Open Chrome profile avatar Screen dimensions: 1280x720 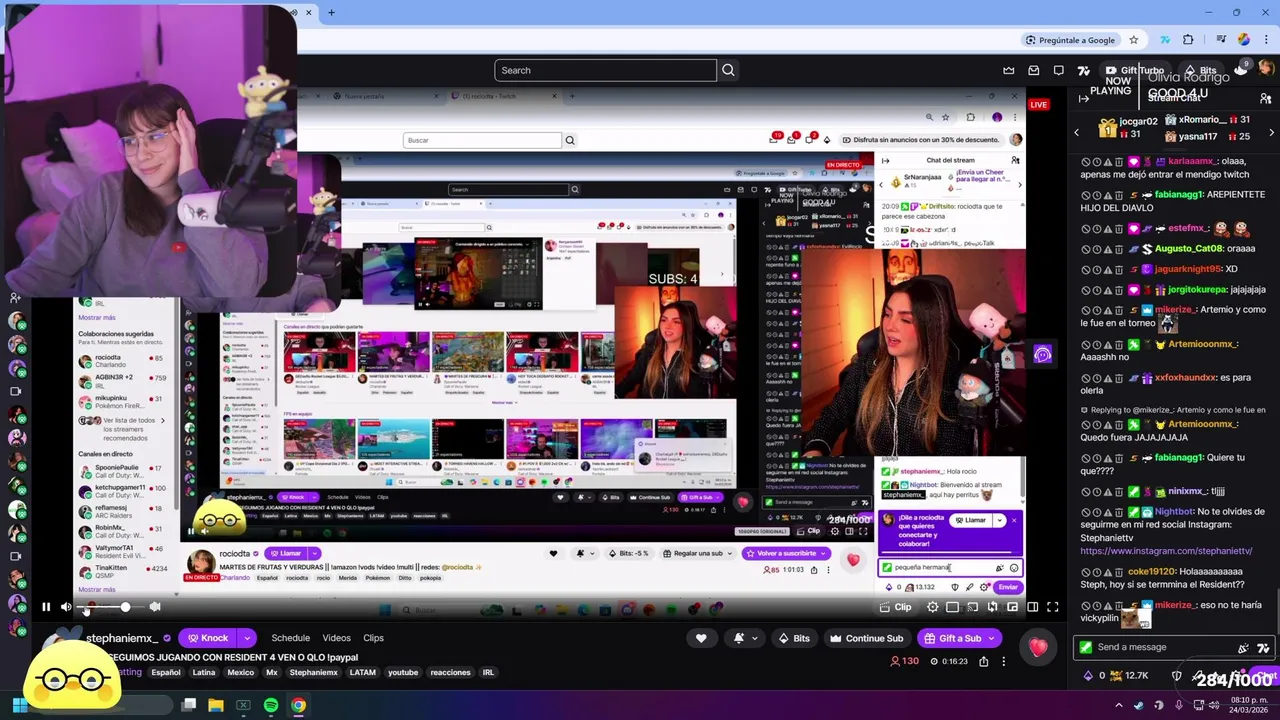(1243, 40)
